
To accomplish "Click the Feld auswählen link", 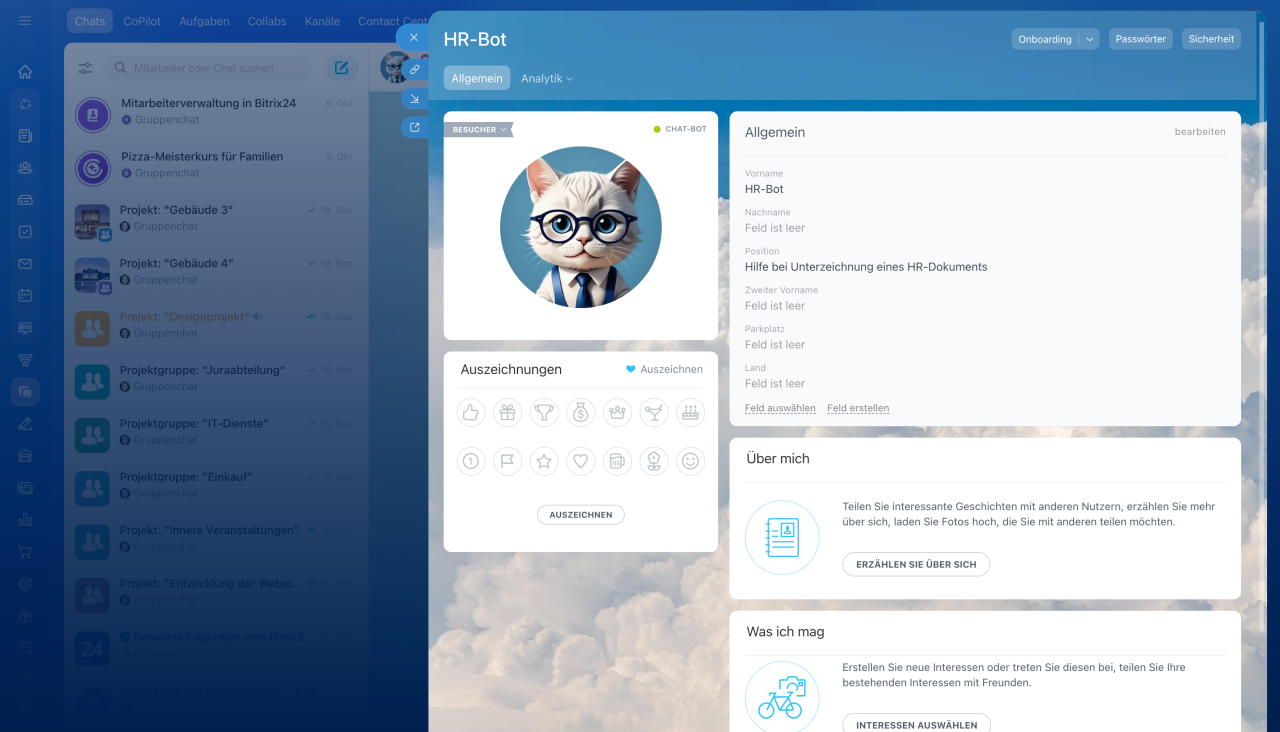I will 780,408.
